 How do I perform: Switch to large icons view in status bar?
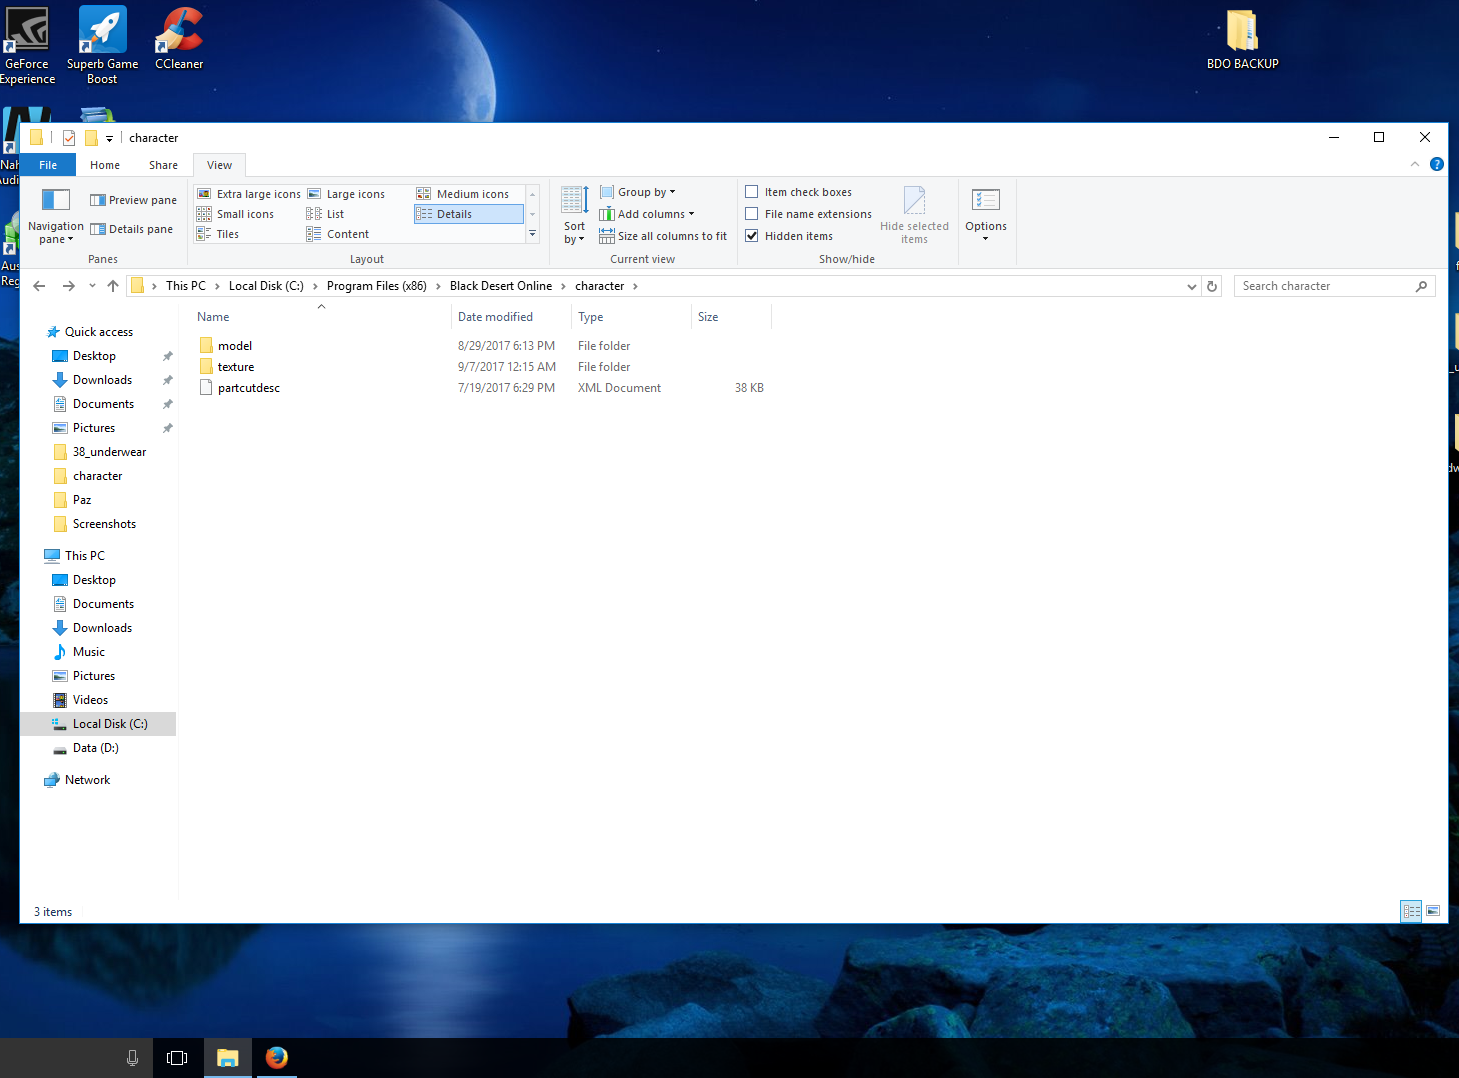click(1433, 911)
